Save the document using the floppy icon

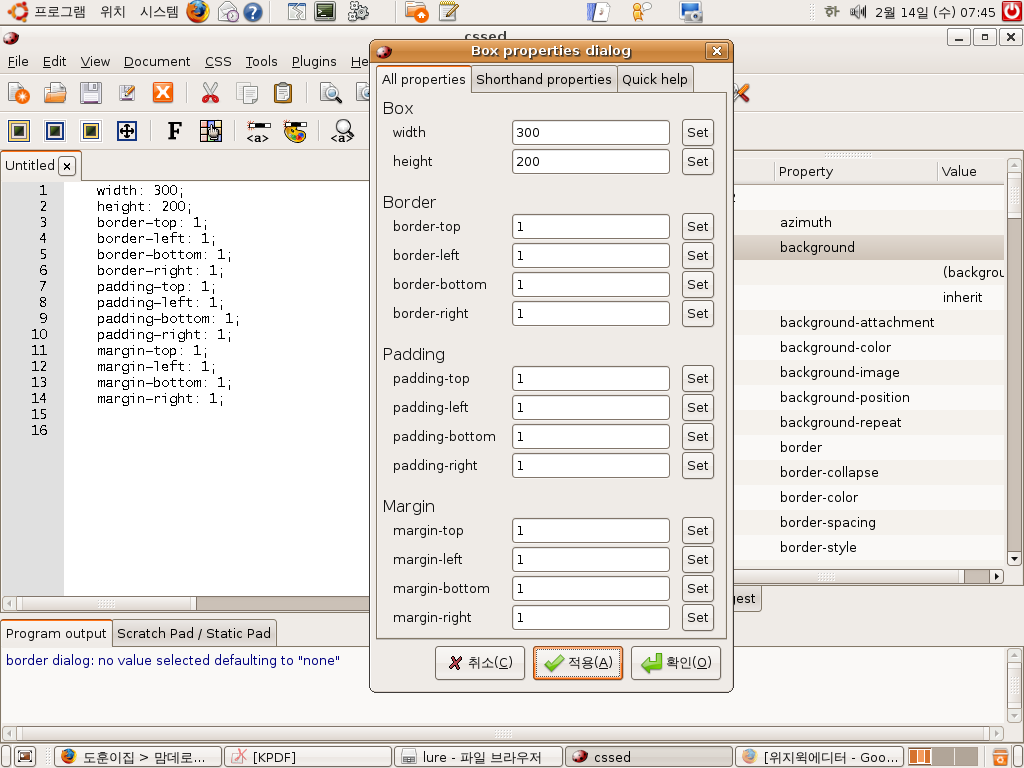(x=91, y=93)
